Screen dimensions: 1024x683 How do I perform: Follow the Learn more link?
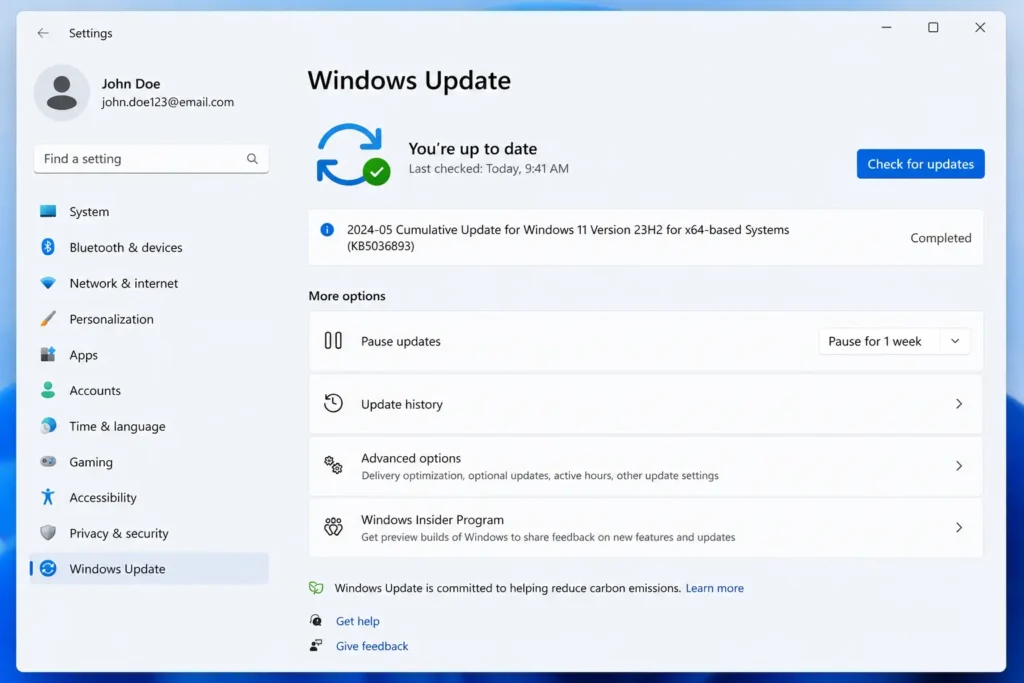[714, 588]
